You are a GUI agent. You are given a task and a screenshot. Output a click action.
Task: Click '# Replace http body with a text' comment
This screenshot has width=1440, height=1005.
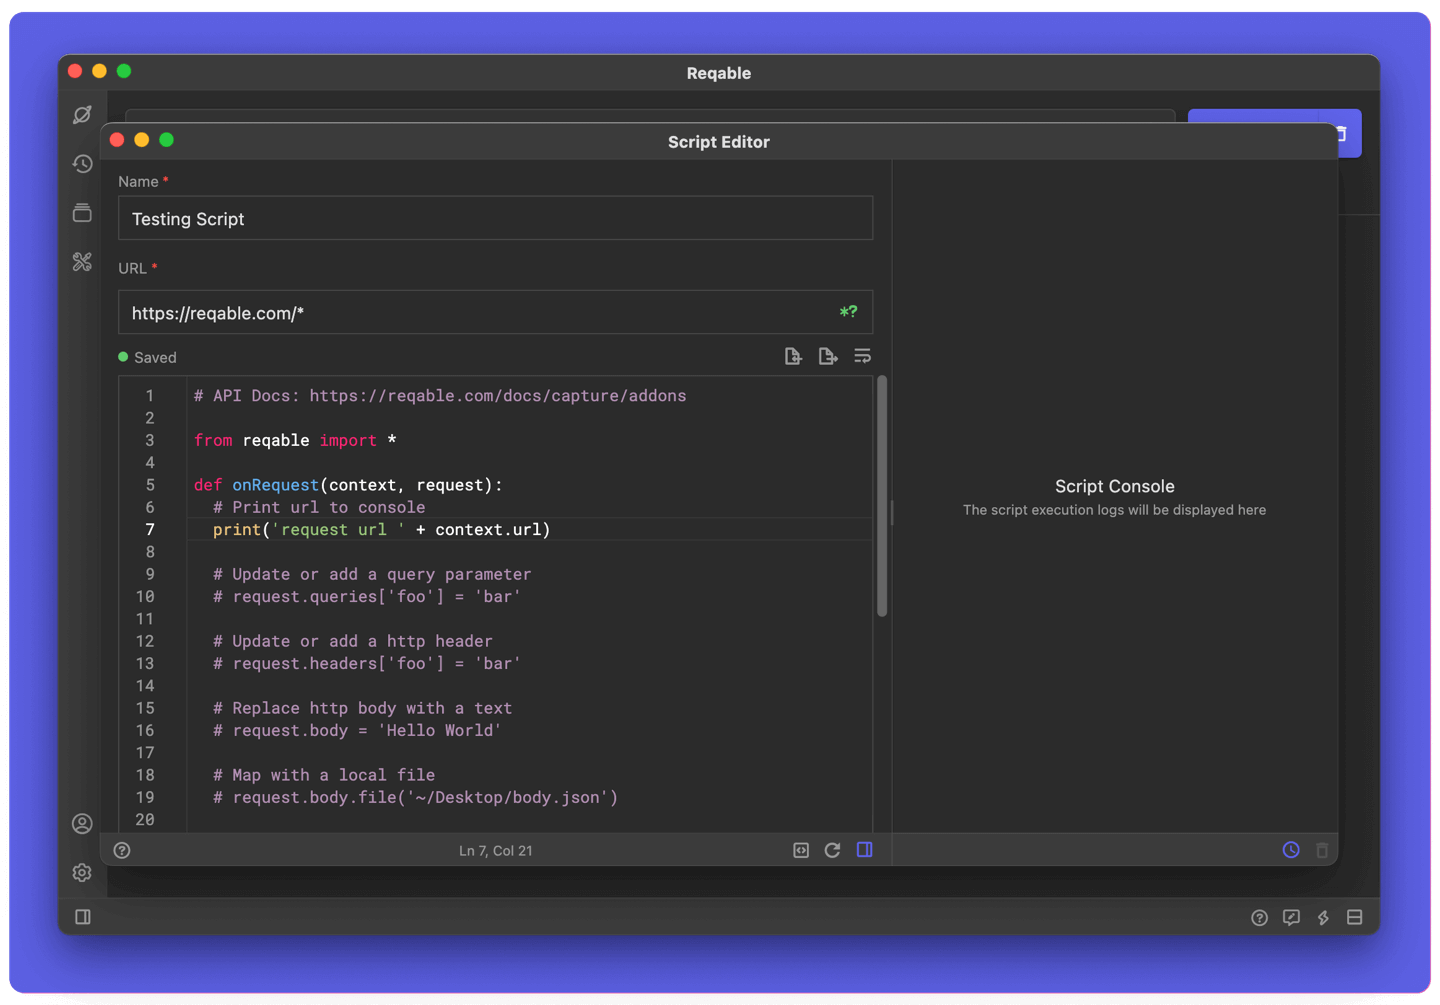[362, 709]
